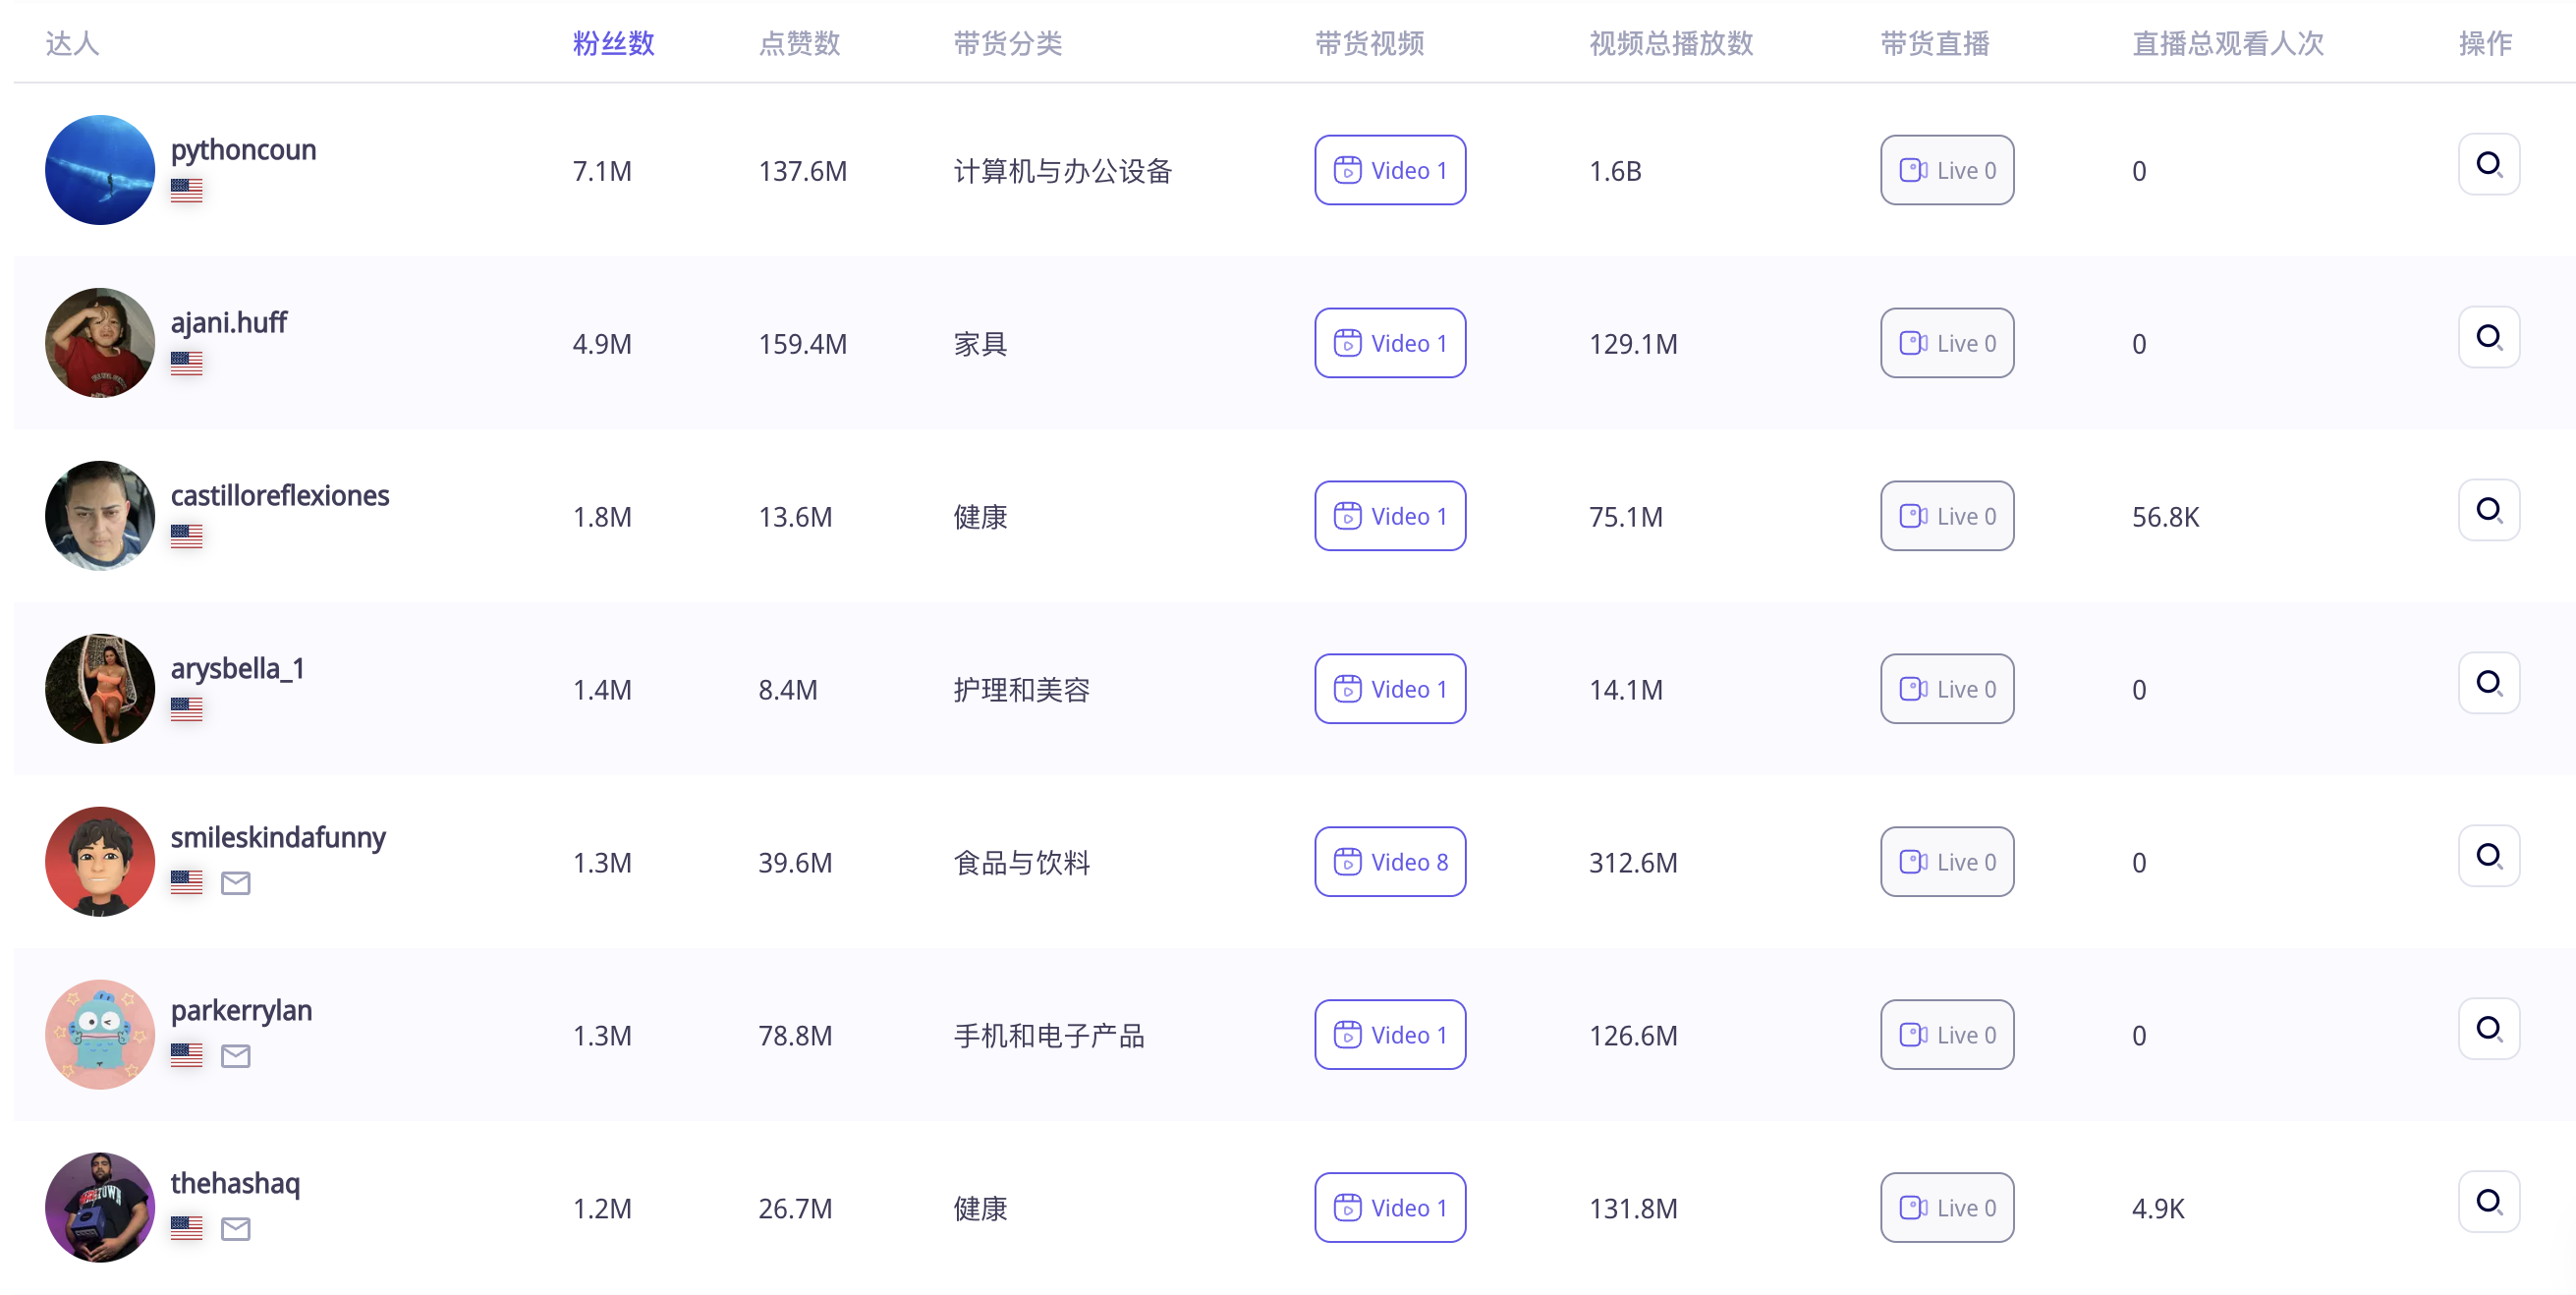Image resolution: width=2576 pixels, height=1295 pixels.
Task: Click the 点赞数 column header
Action: (799, 43)
